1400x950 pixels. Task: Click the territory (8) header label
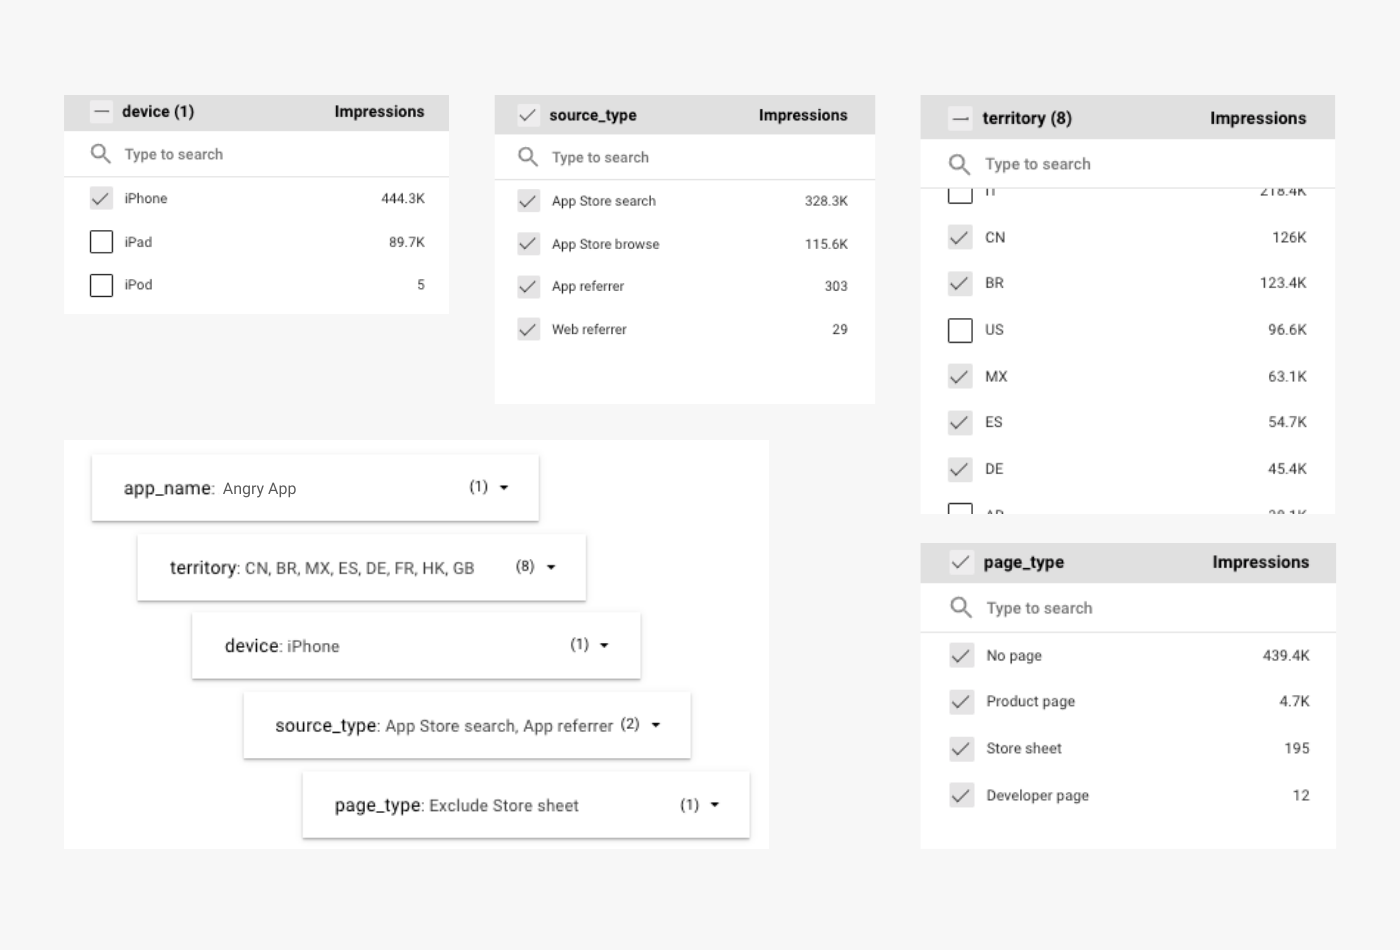1027,118
